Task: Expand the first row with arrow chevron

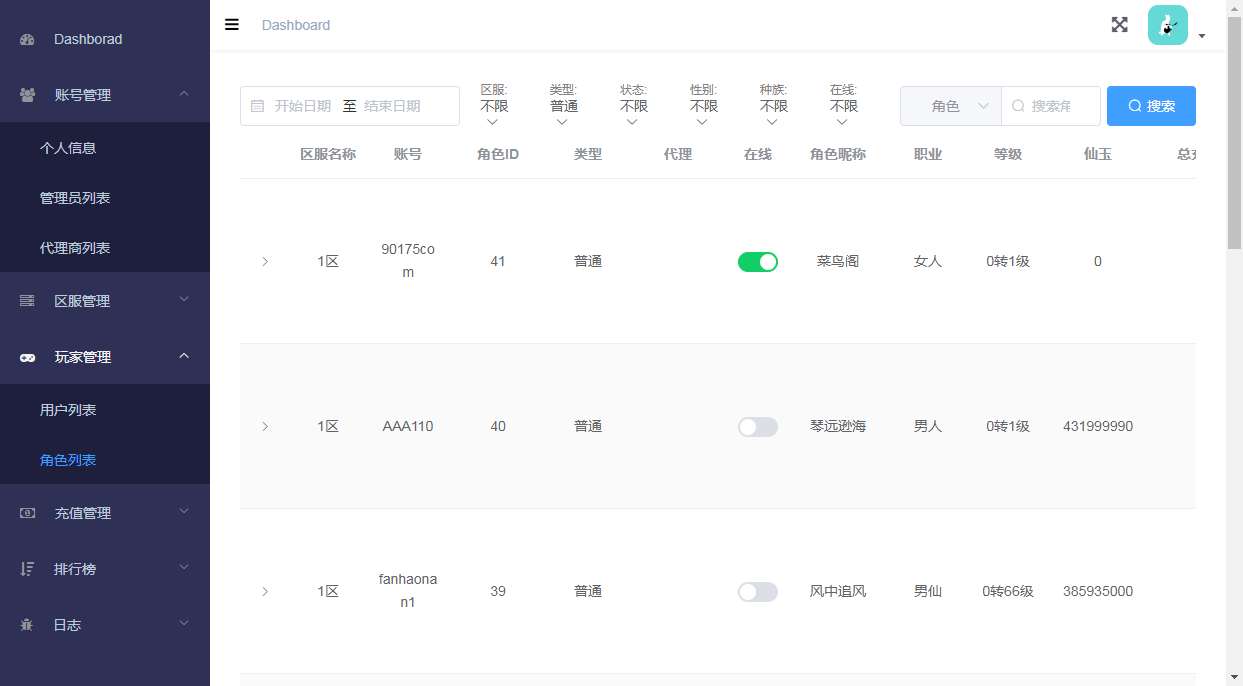Action: point(265,261)
